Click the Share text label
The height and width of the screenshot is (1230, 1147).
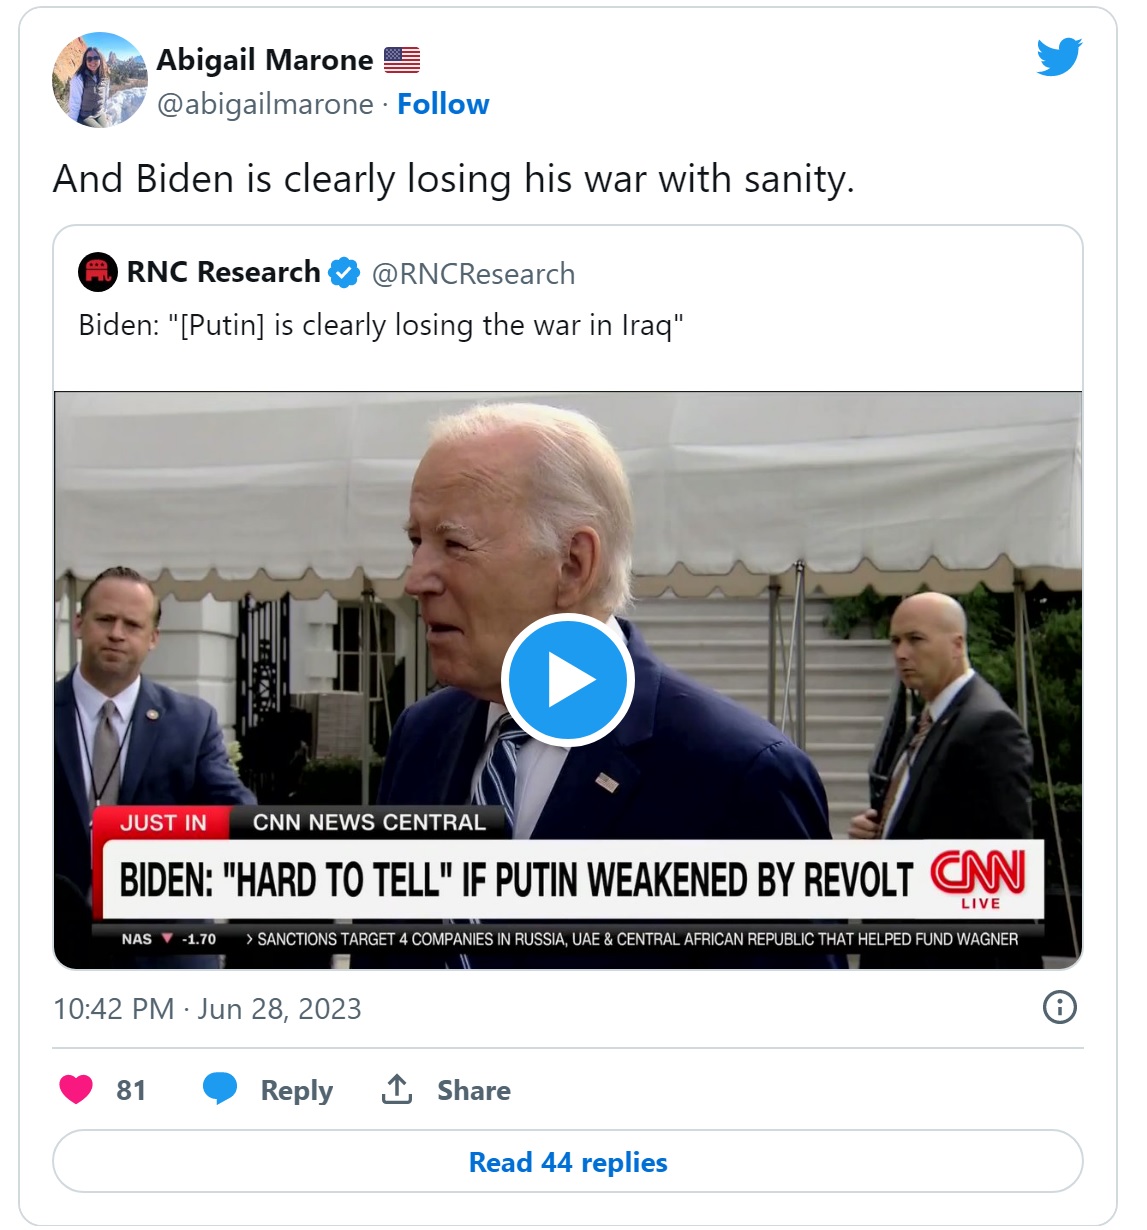coord(473,1090)
